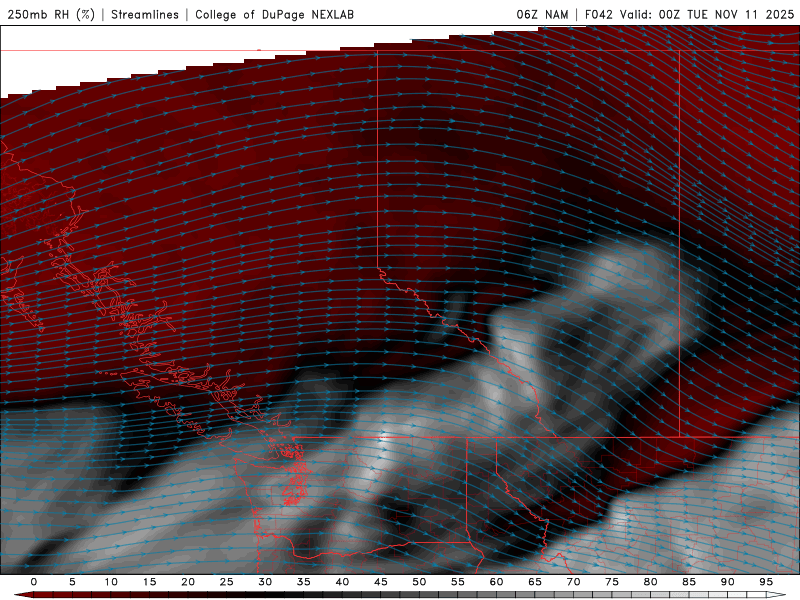The image size is (800, 600).
Task: Click the '80' colorbar scale label
Action: [x=650, y=582]
